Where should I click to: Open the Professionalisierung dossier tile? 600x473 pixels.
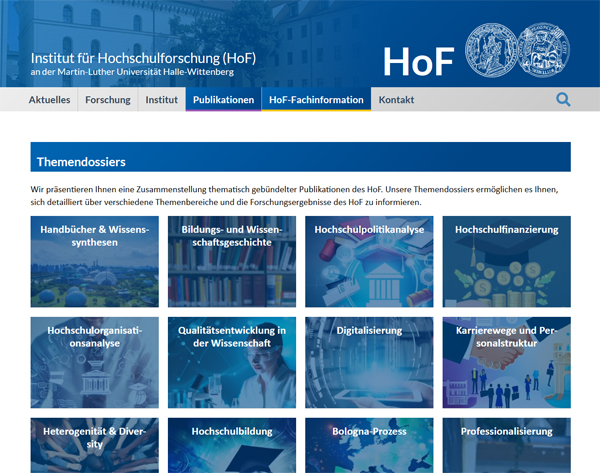click(507, 445)
